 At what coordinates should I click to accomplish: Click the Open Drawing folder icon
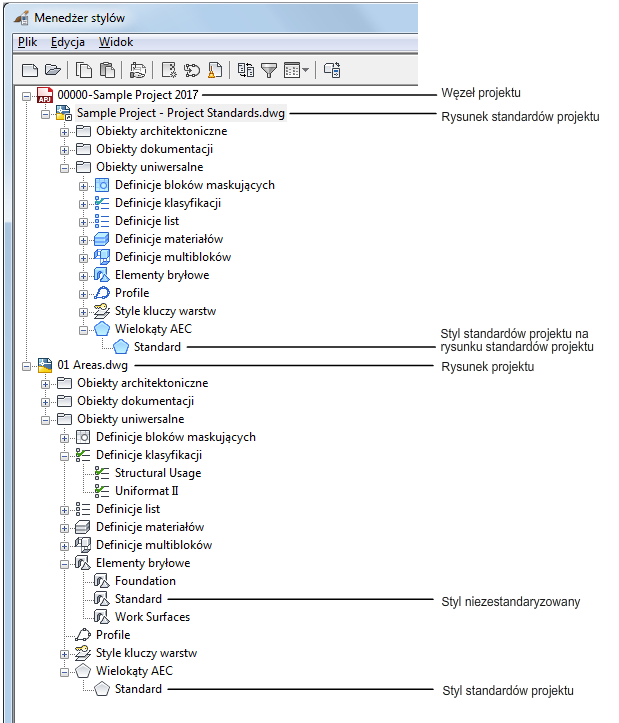[53, 70]
